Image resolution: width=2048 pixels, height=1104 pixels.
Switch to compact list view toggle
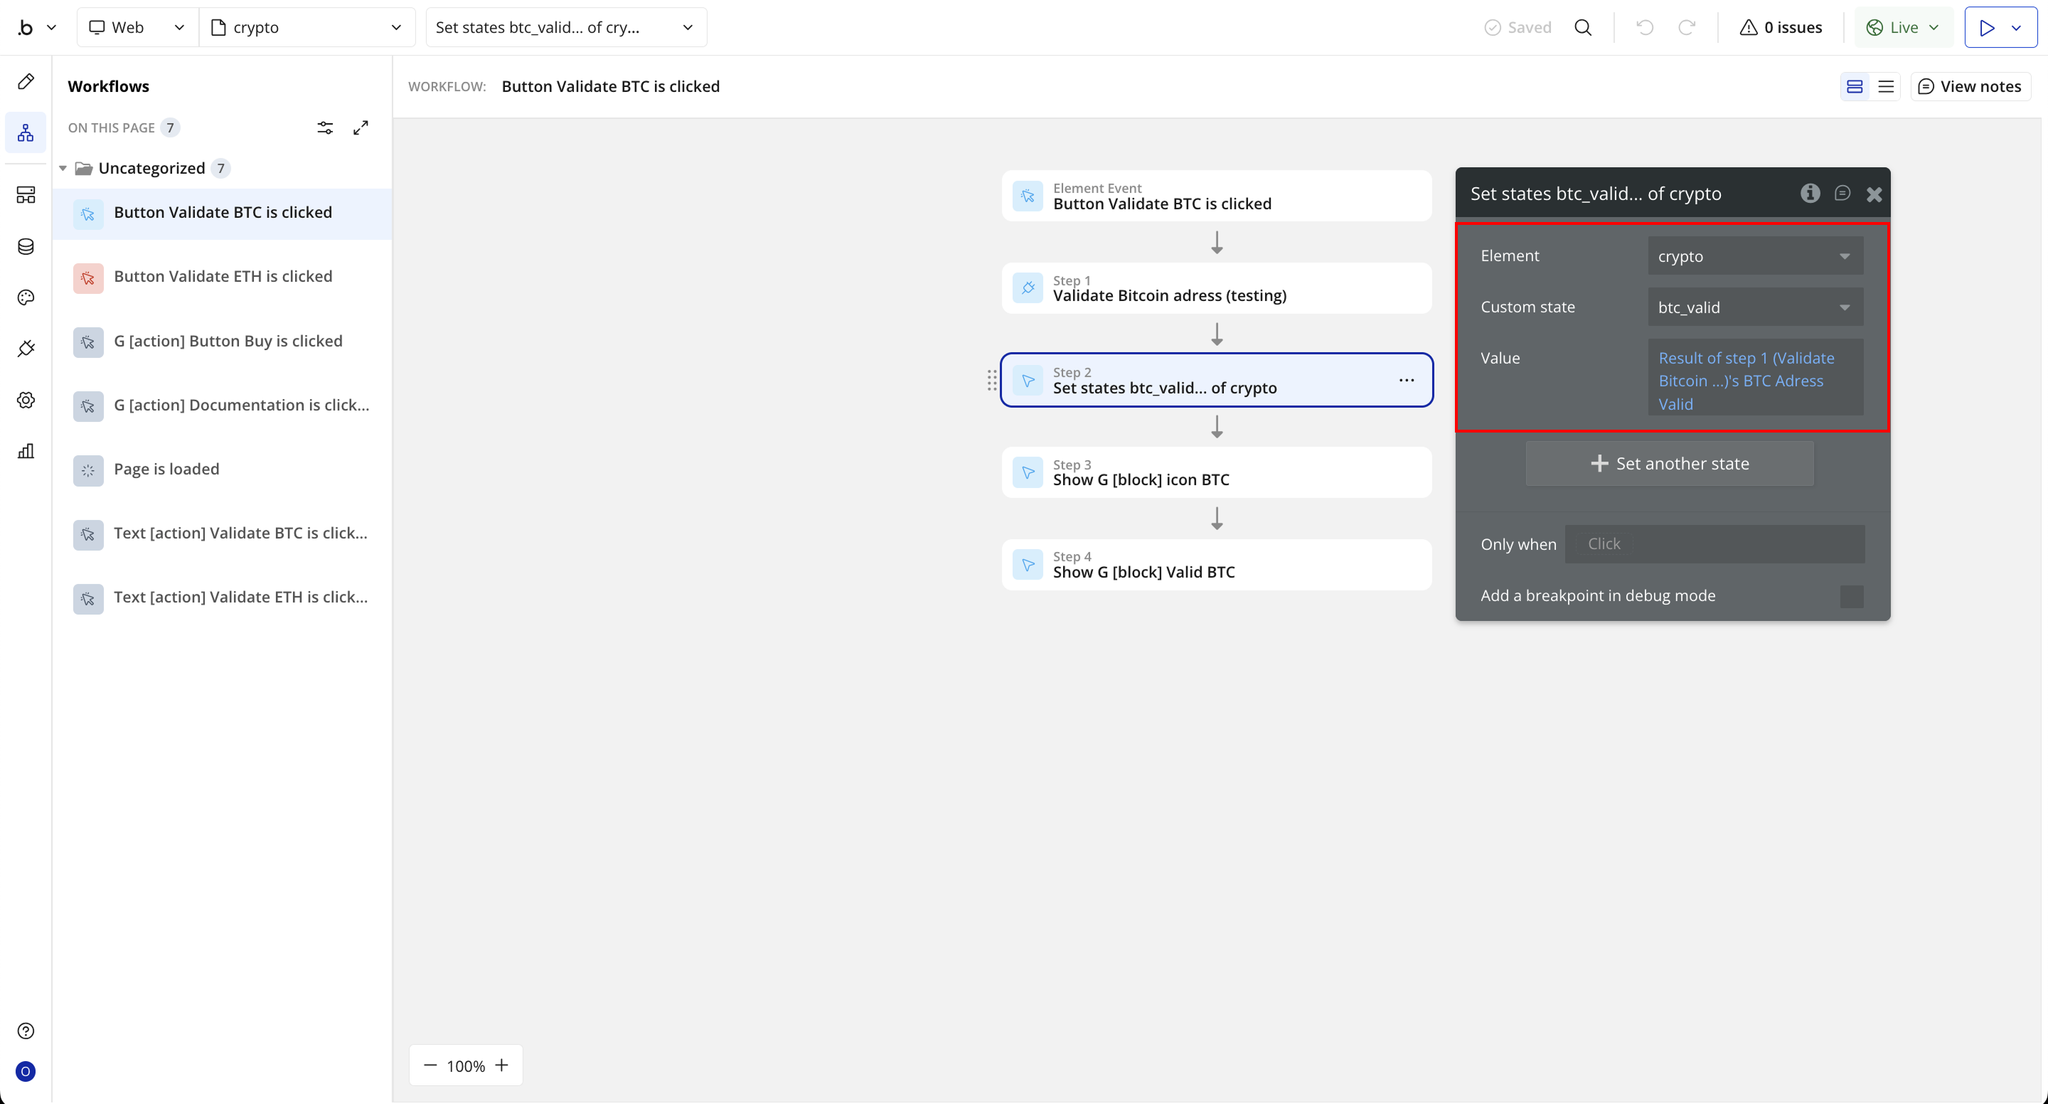pos(1886,87)
